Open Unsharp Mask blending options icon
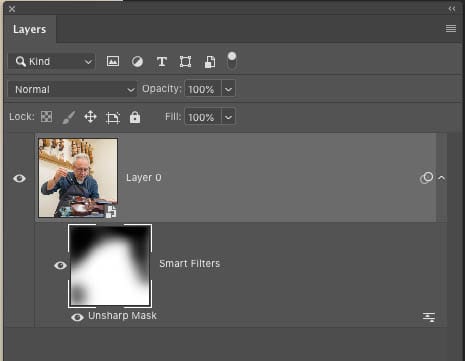 (429, 317)
